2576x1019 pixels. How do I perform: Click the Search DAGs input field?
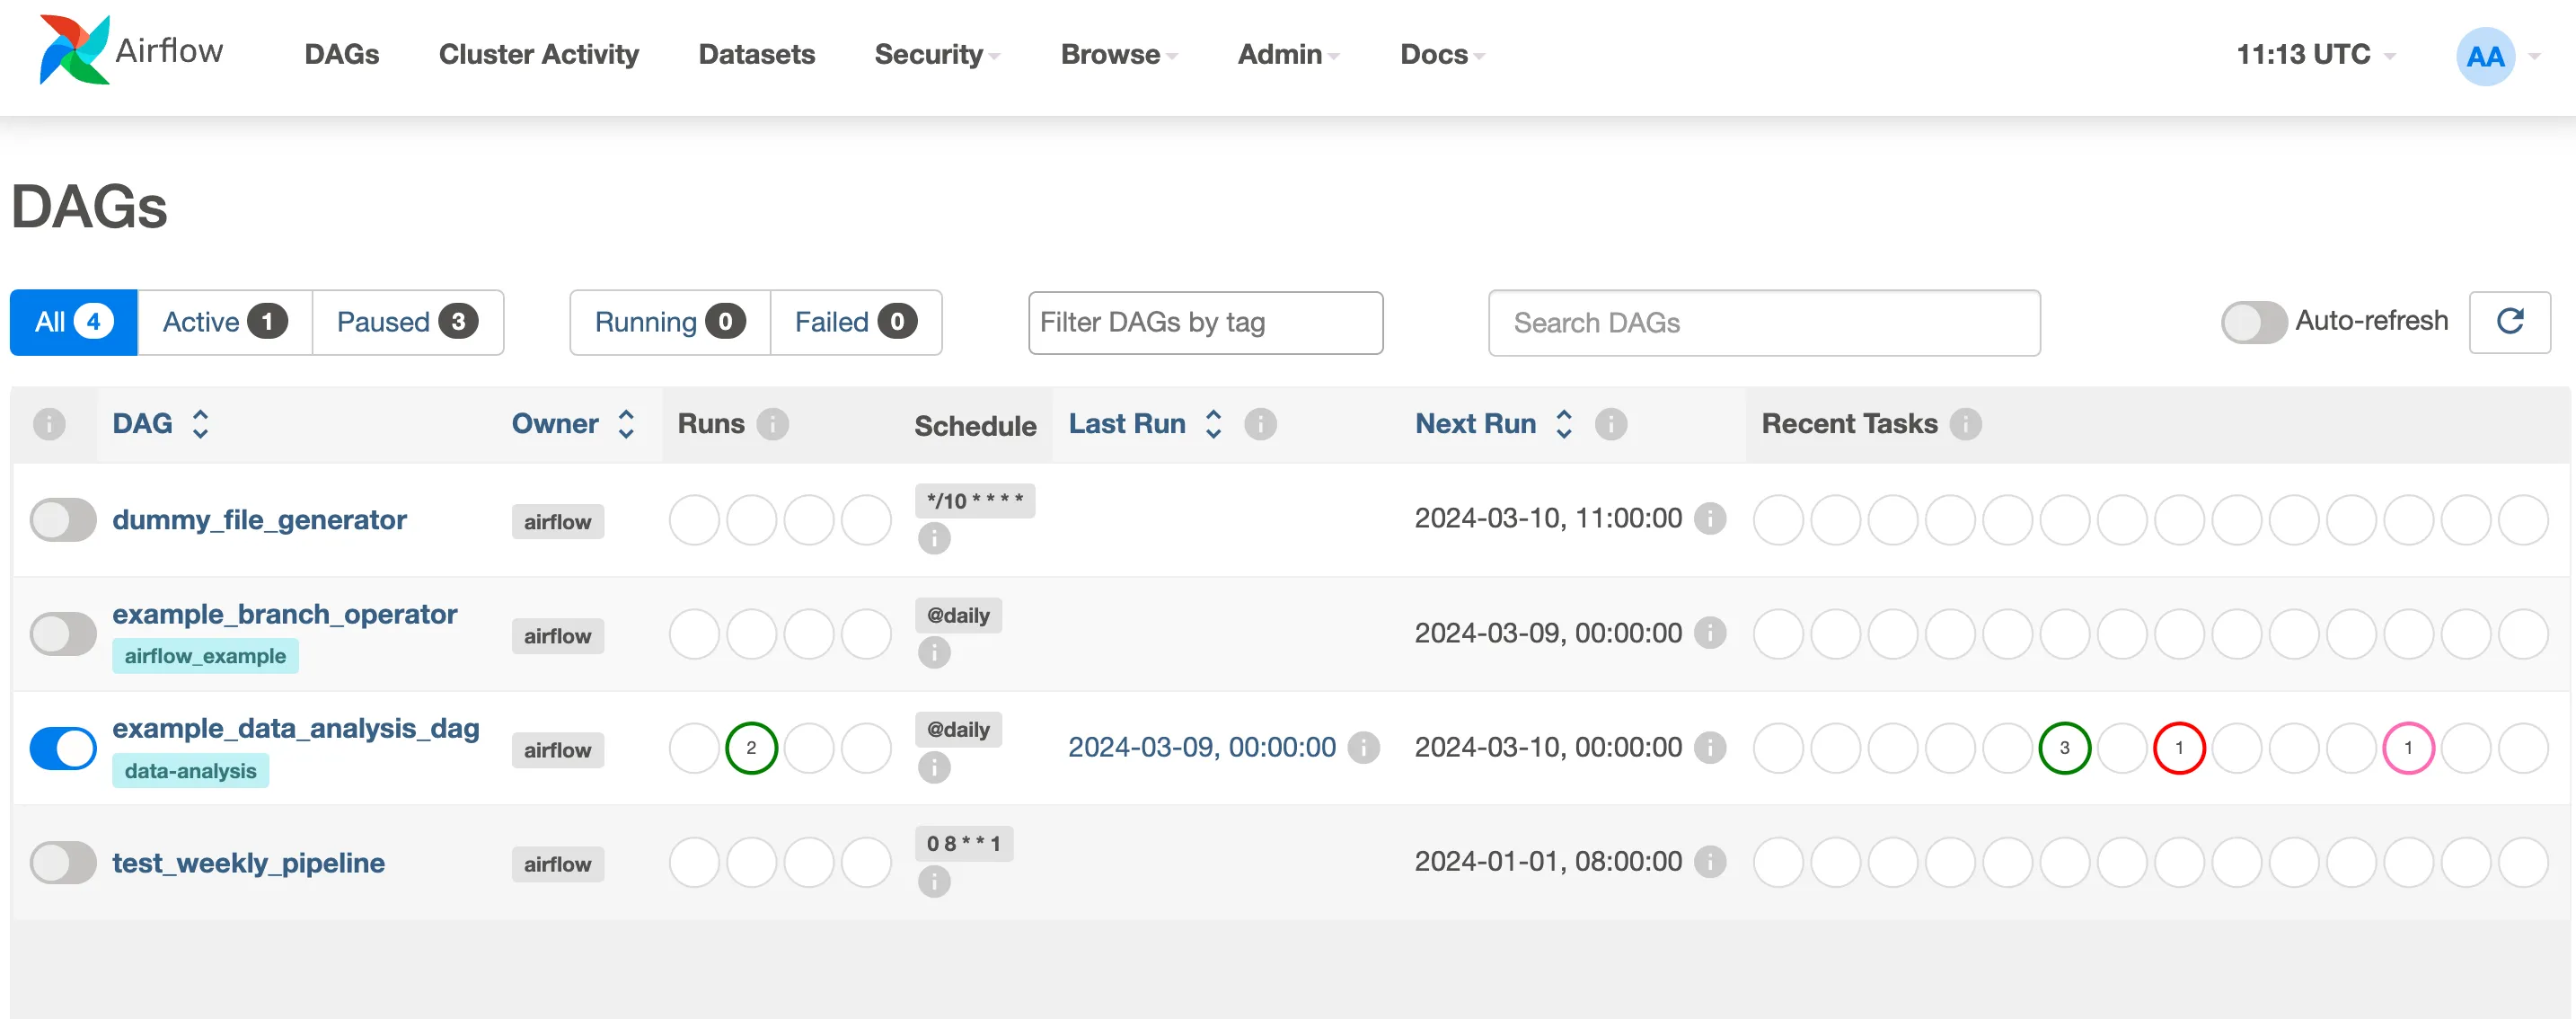click(1763, 322)
